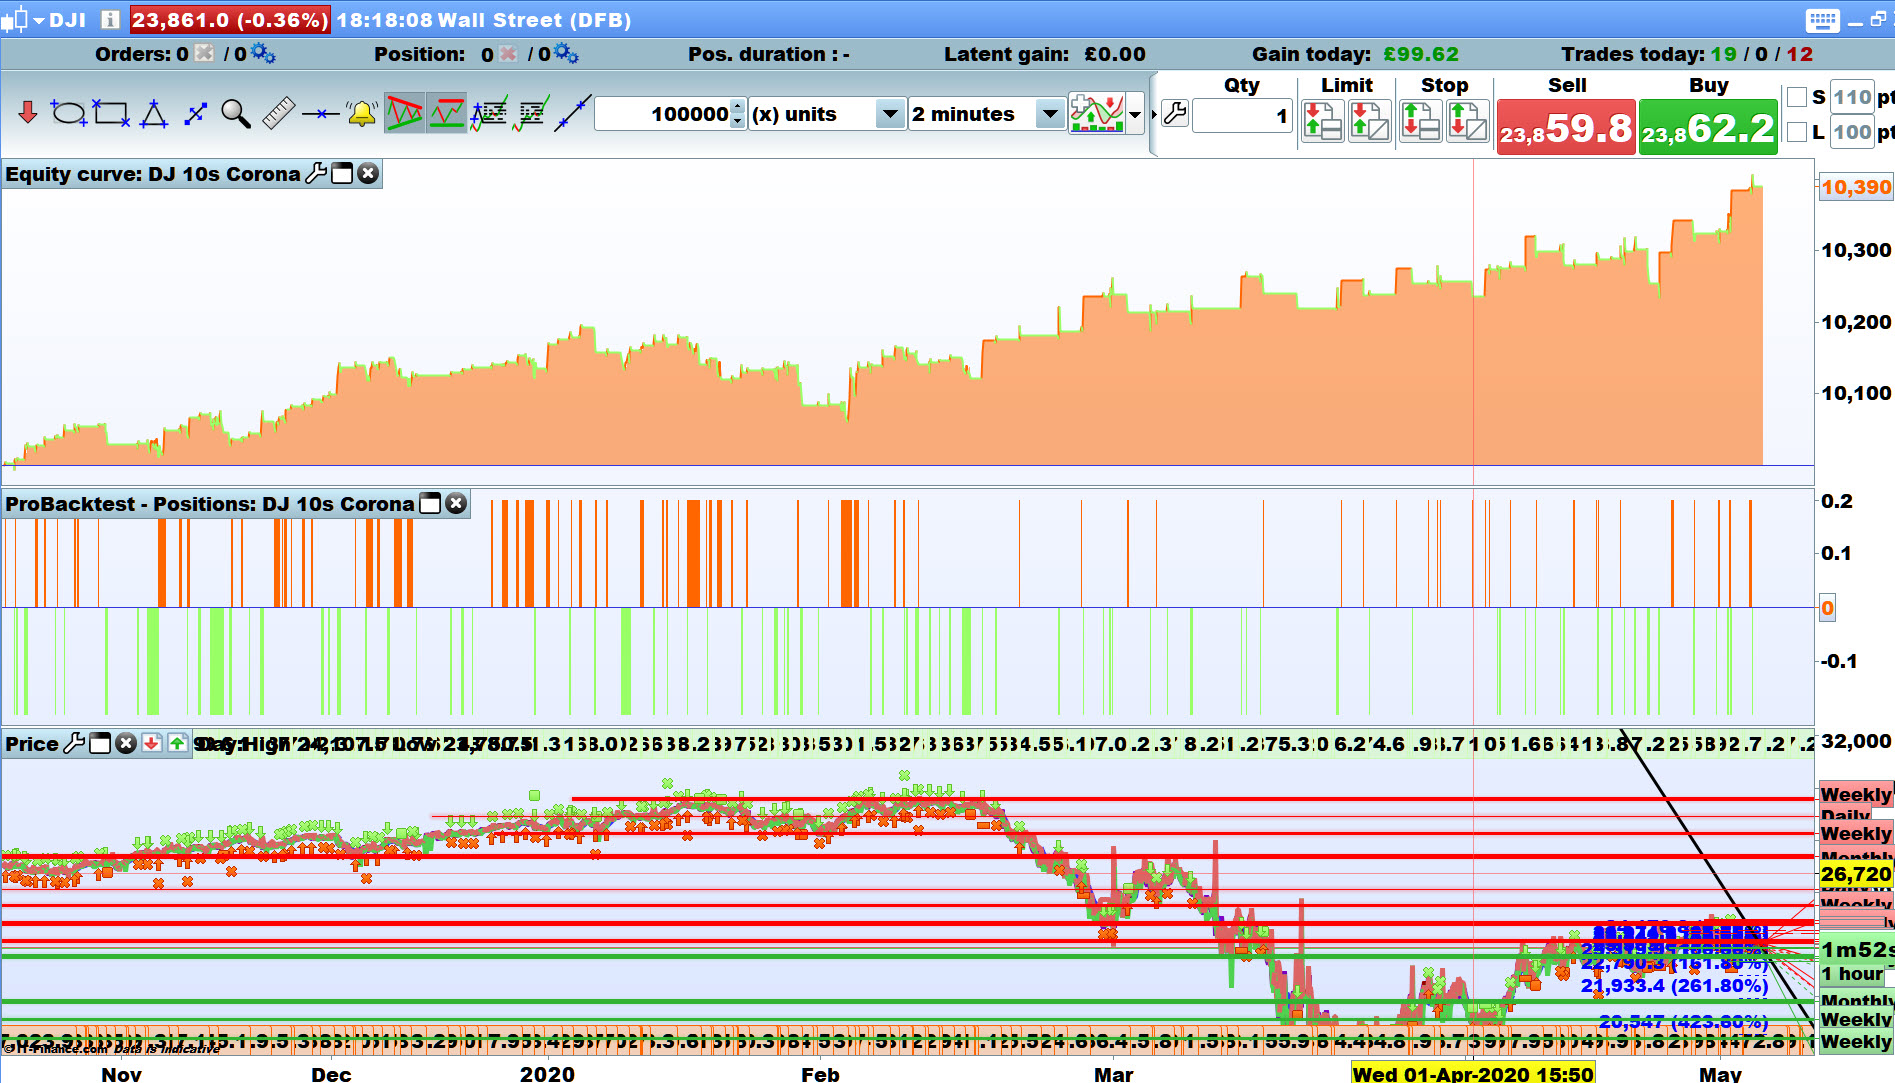Close the Equity curve panel
1895x1083 pixels.
tap(368, 173)
